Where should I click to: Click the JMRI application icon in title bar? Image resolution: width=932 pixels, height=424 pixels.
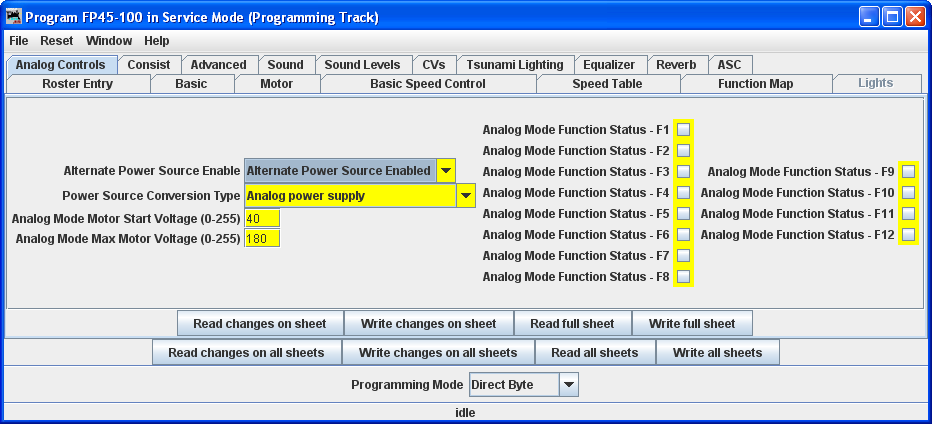(14, 17)
